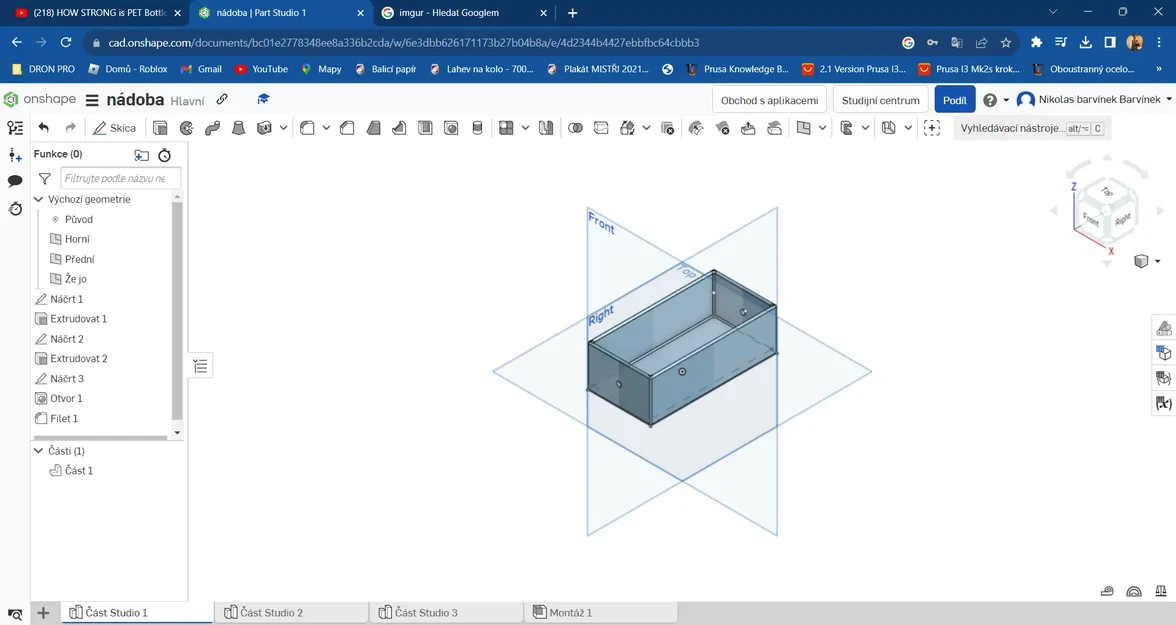Open the Help menu dropdown arrow
This screenshot has height=625, width=1176.
[1006, 100]
